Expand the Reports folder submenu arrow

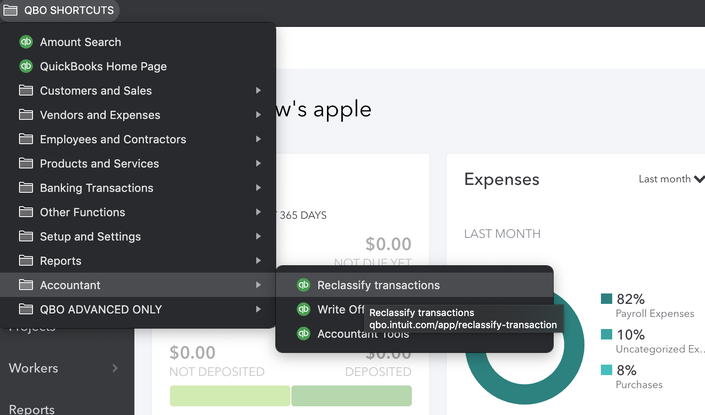tap(258, 260)
